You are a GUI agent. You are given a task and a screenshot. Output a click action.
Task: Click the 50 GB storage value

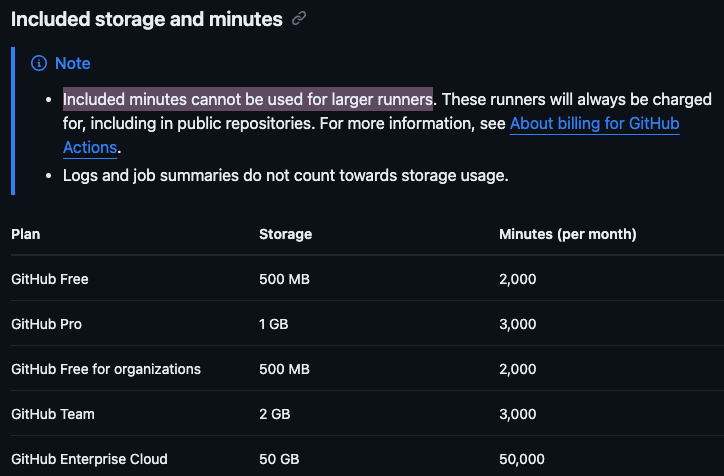(x=279, y=459)
